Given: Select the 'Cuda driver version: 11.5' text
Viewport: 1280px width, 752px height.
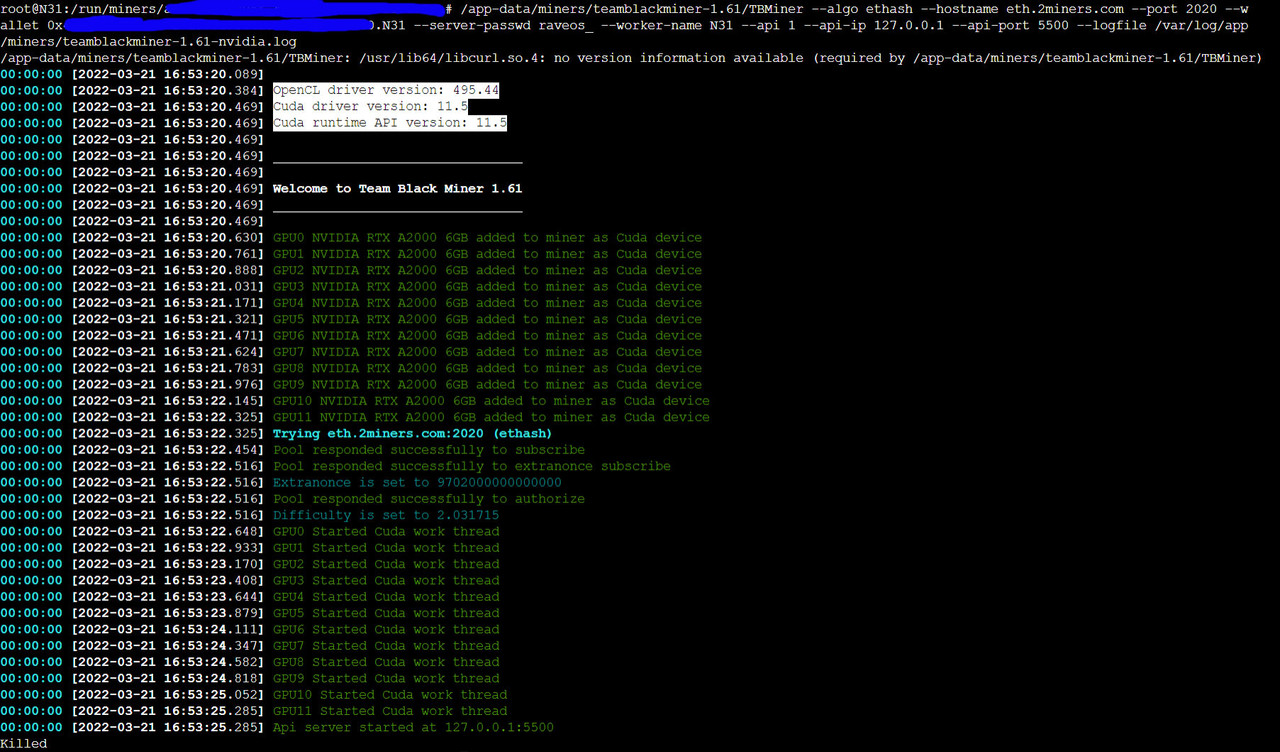Looking at the screenshot, I should tap(370, 106).
